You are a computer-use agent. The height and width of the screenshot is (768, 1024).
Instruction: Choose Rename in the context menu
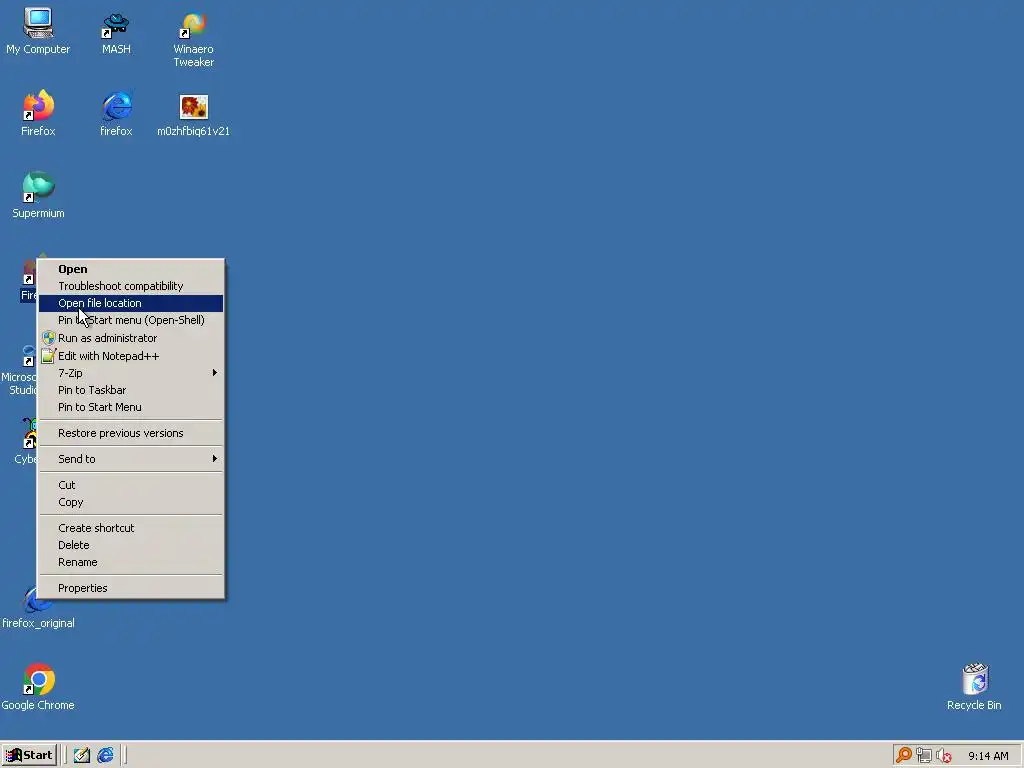(x=131, y=562)
